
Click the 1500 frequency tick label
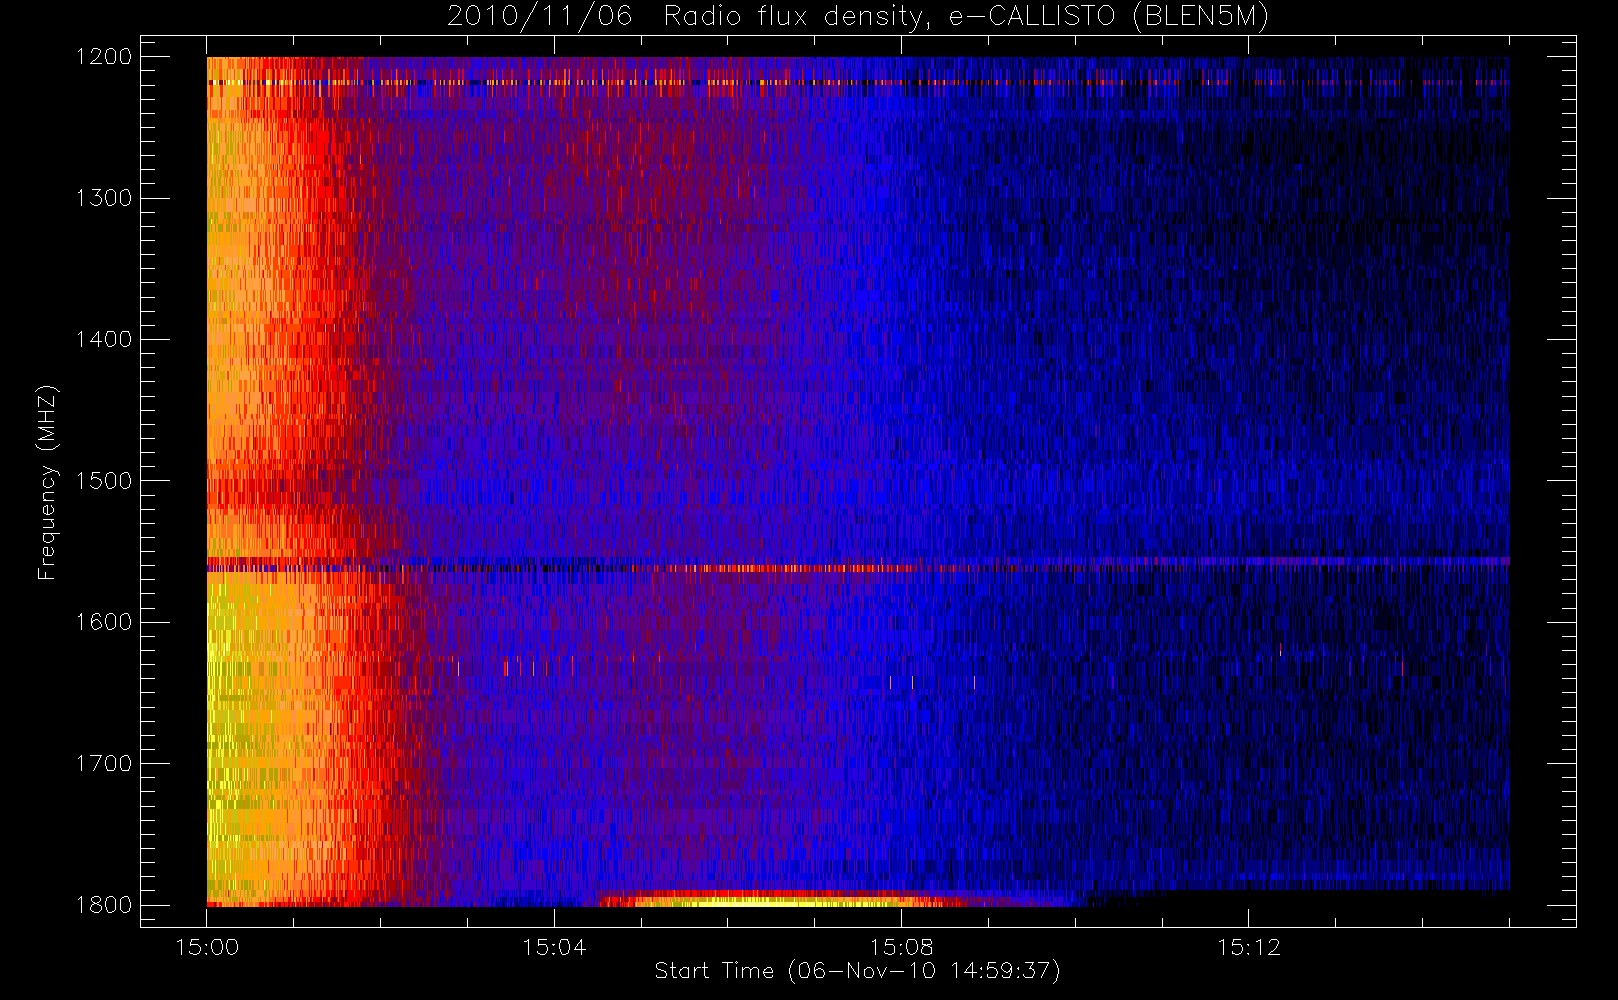click(x=104, y=480)
